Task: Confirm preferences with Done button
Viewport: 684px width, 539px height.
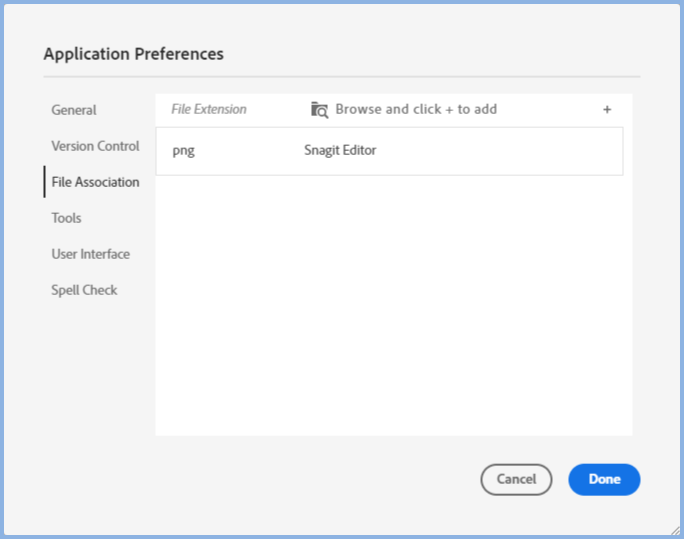Action: point(604,479)
